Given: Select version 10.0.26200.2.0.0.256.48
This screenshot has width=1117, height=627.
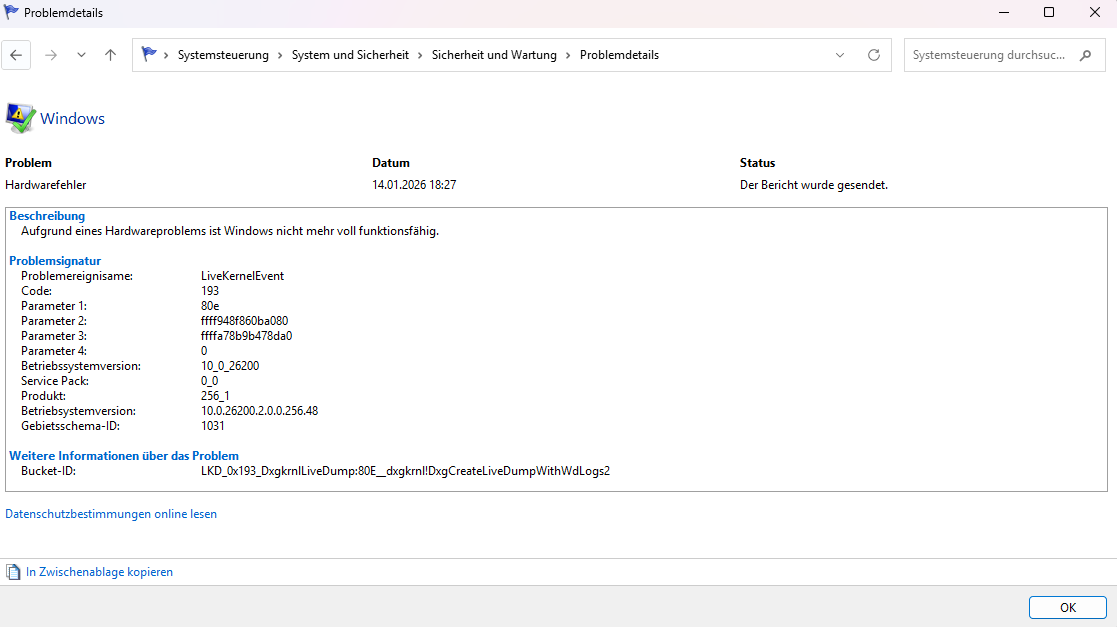Looking at the screenshot, I should [259, 410].
